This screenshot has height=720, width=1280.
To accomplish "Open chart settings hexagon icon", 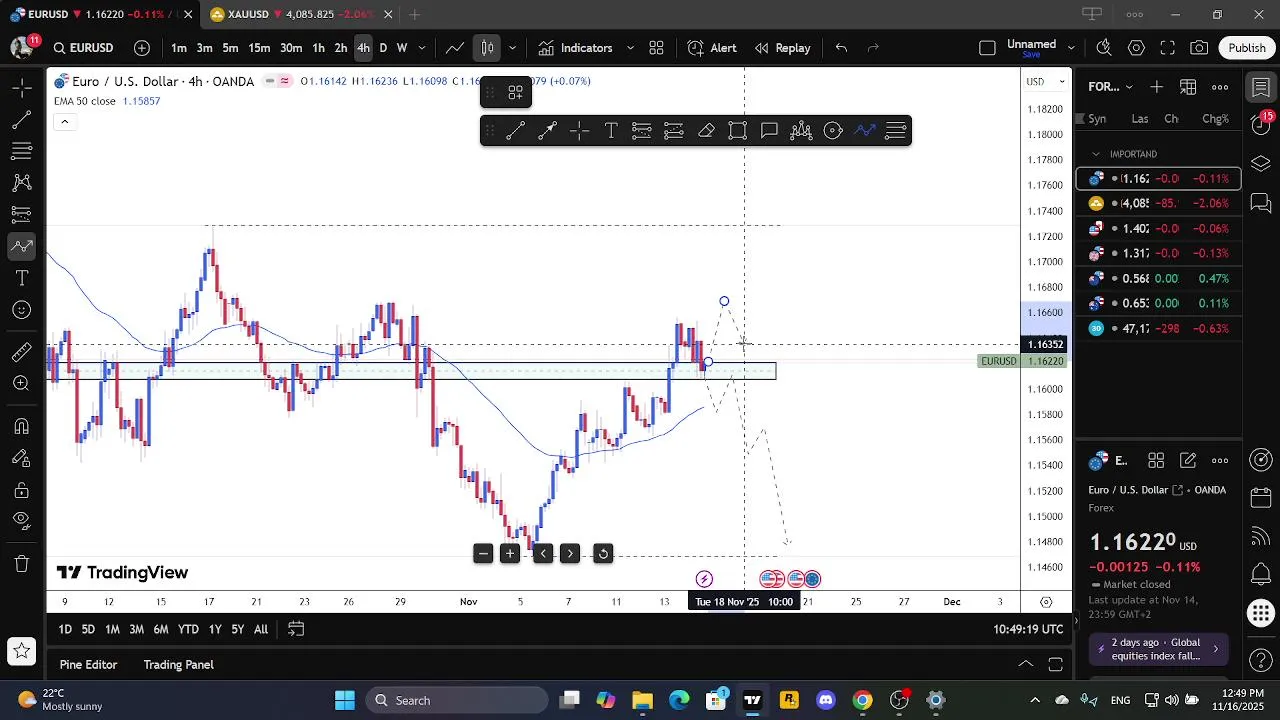I will click(1136, 48).
